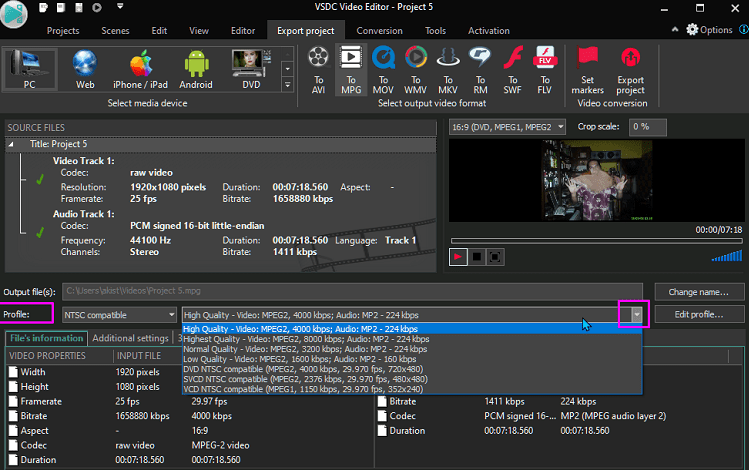
Task: Seek on the preview progress bar
Action: 597,241
